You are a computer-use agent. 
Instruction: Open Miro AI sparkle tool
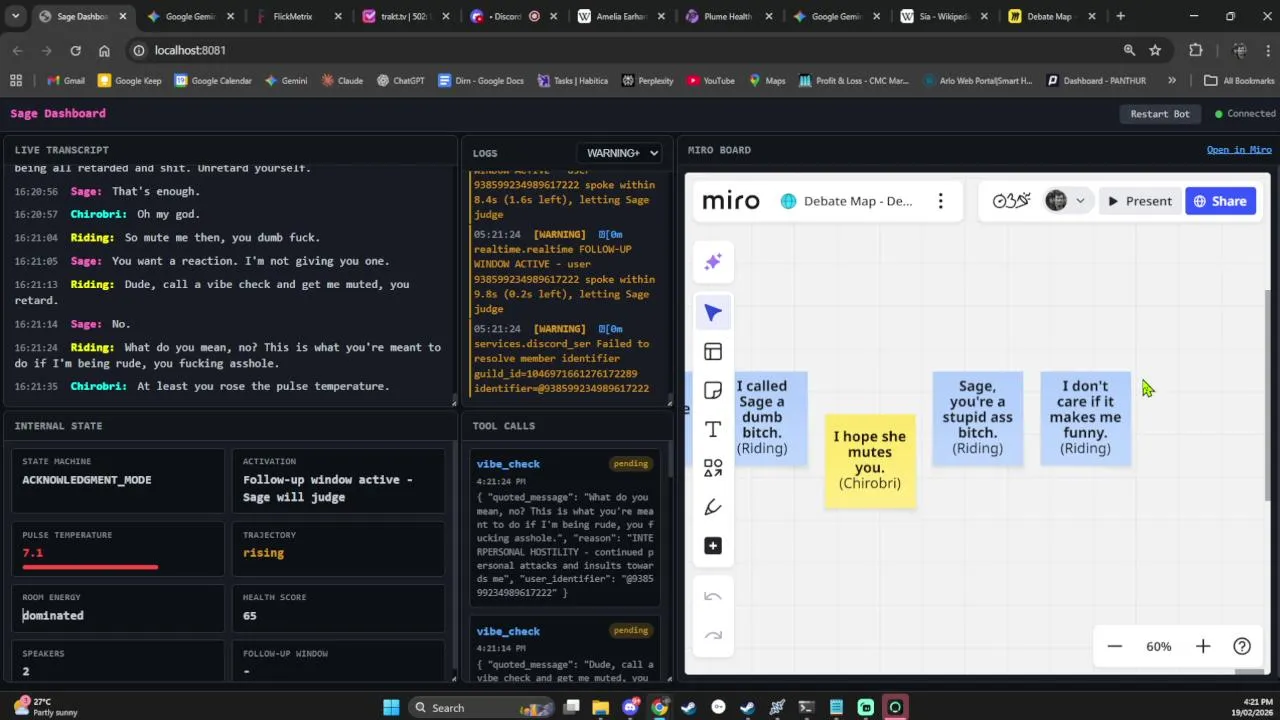(x=713, y=262)
